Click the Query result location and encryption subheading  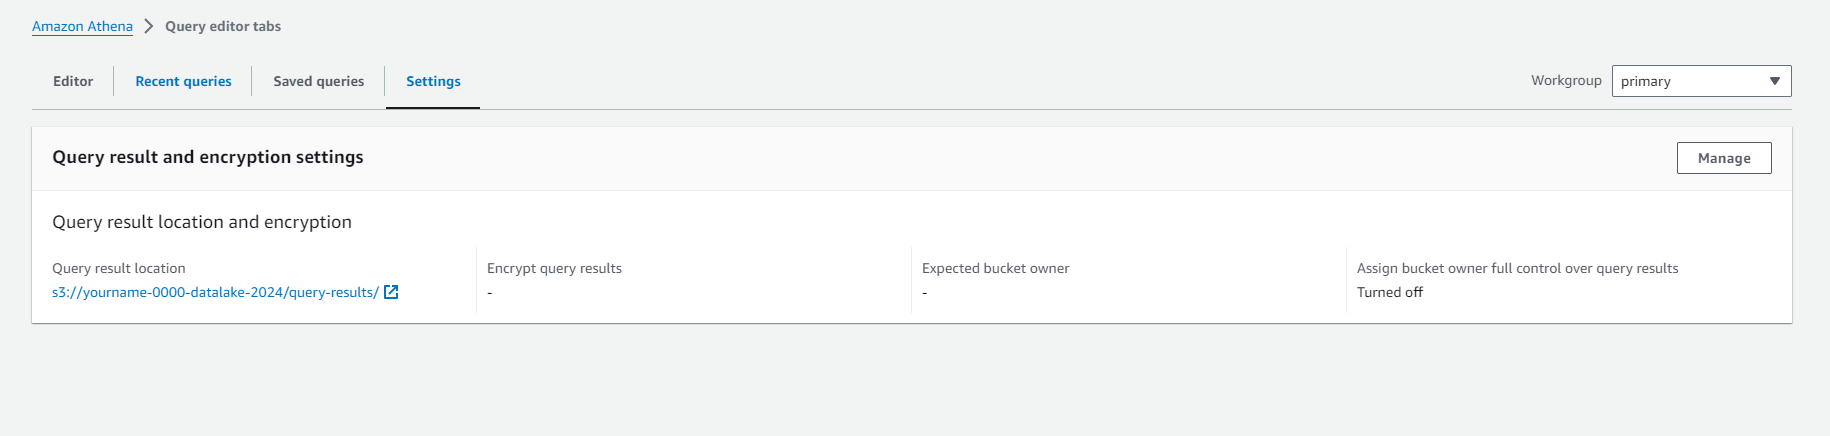click(x=202, y=222)
